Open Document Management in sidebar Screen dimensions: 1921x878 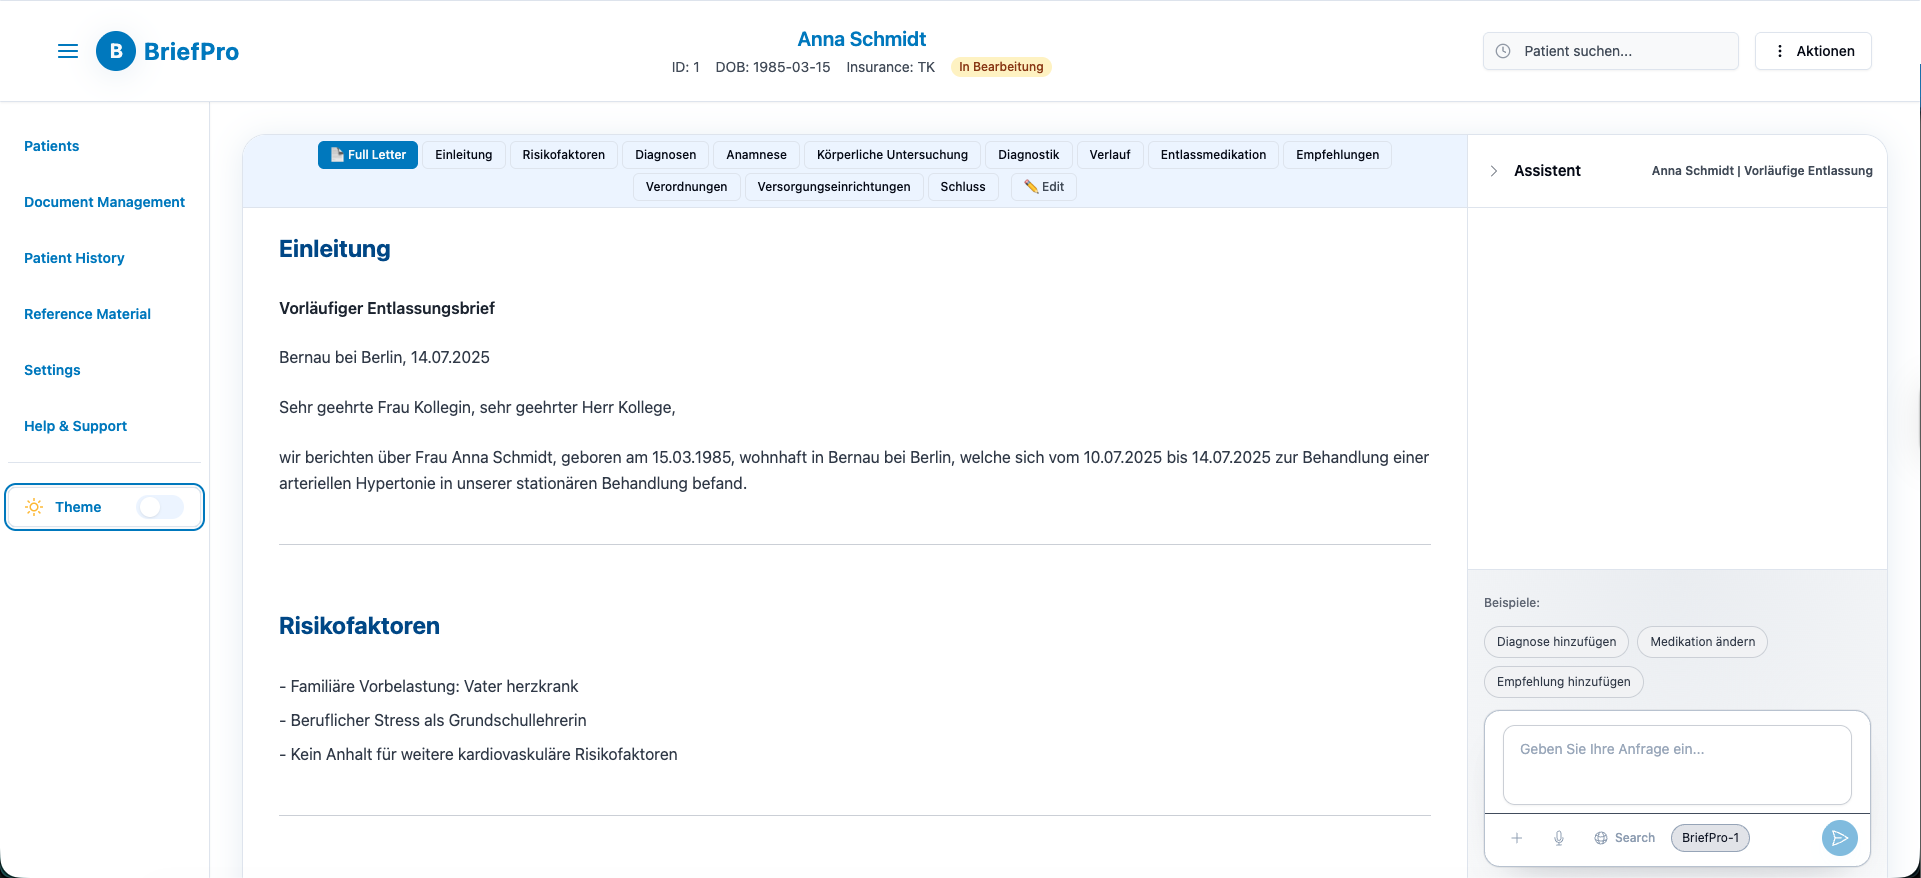(104, 202)
